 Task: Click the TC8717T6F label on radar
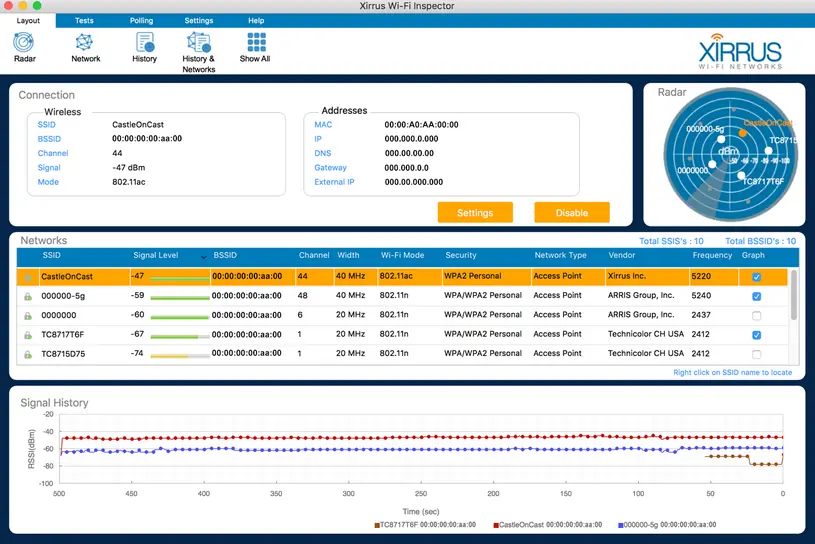763,181
